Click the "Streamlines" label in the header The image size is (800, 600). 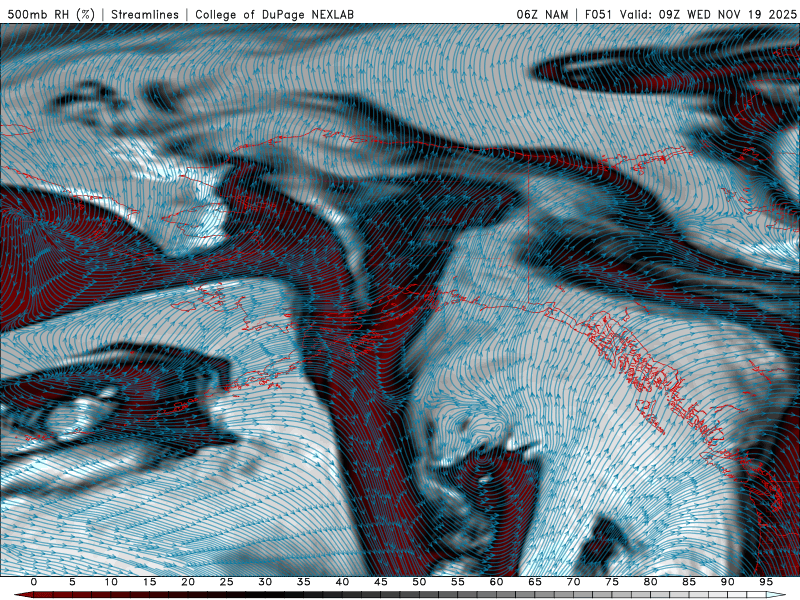click(x=145, y=14)
